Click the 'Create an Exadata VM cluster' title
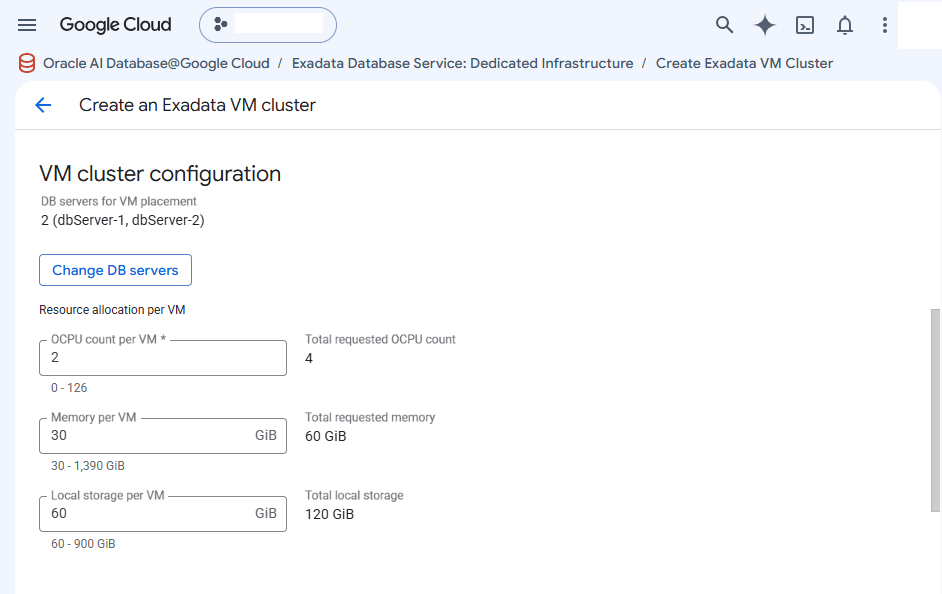 (x=197, y=105)
